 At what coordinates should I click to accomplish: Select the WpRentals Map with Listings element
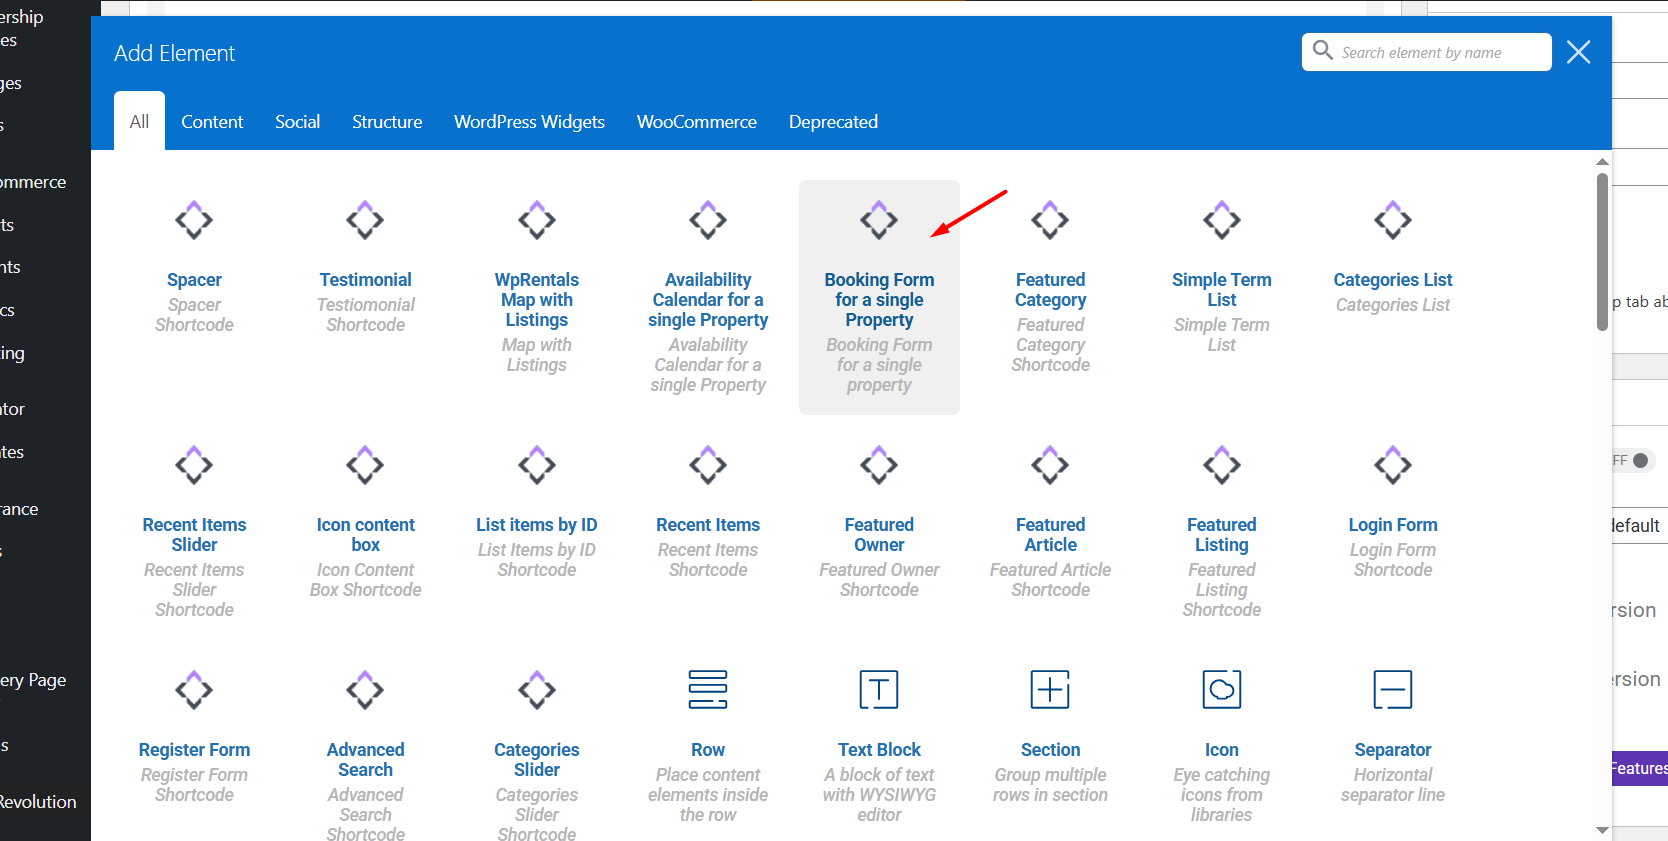click(x=536, y=298)
